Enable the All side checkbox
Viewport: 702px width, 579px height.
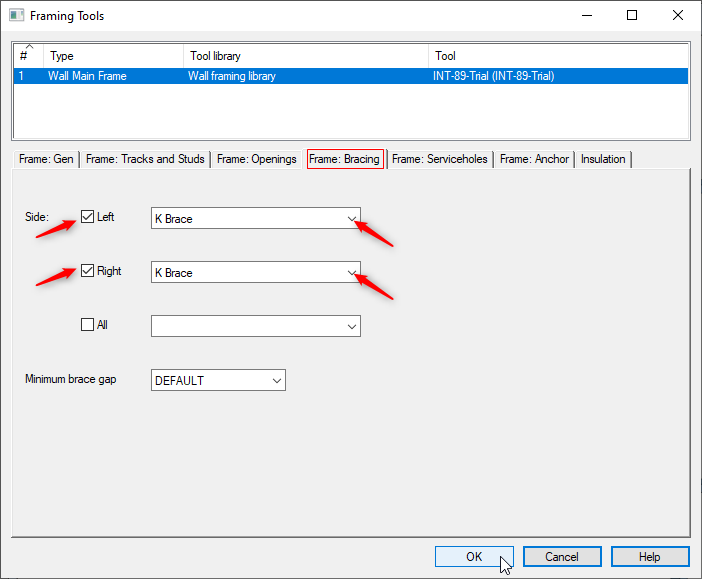pos(88,325)
